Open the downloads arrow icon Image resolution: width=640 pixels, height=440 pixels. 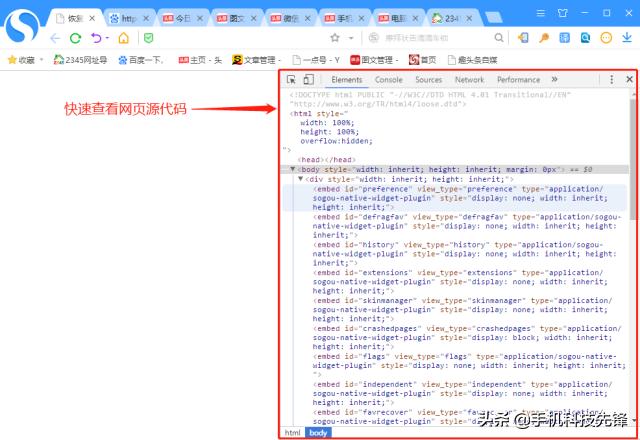point(627,38)
